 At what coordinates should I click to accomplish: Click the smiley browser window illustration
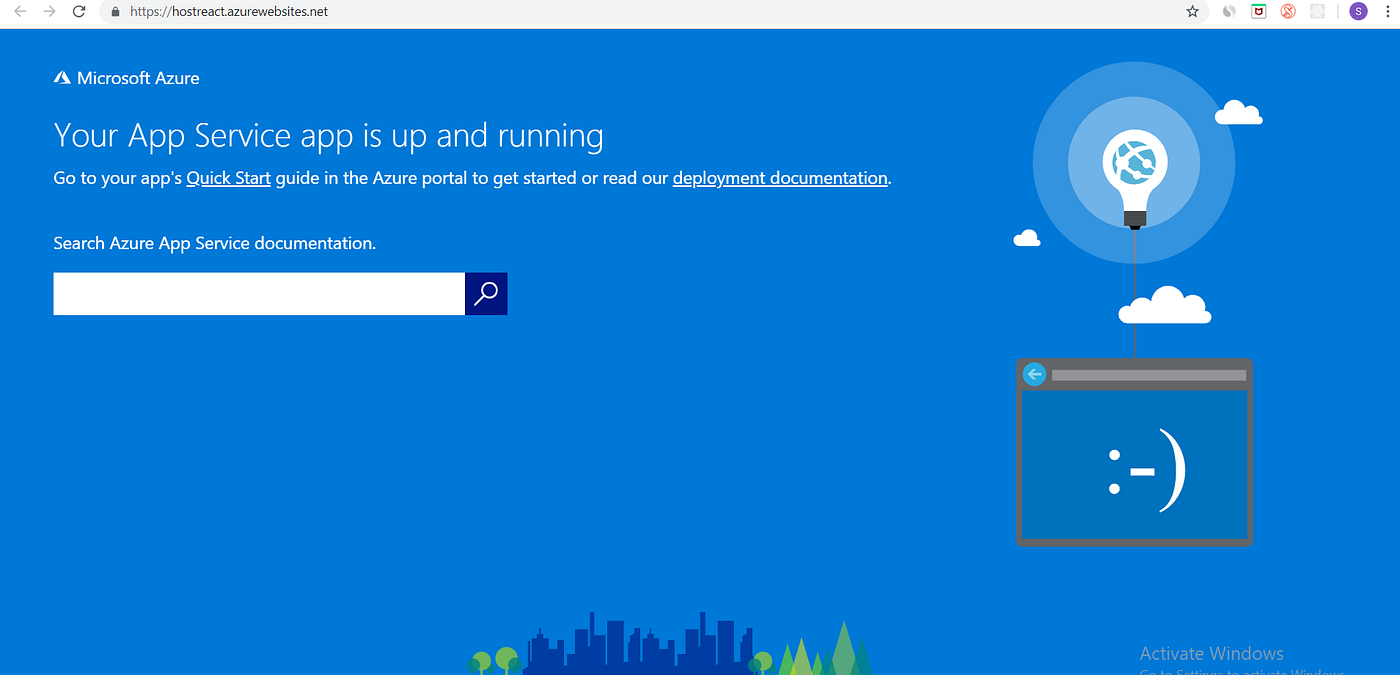tap(1135, 460)
